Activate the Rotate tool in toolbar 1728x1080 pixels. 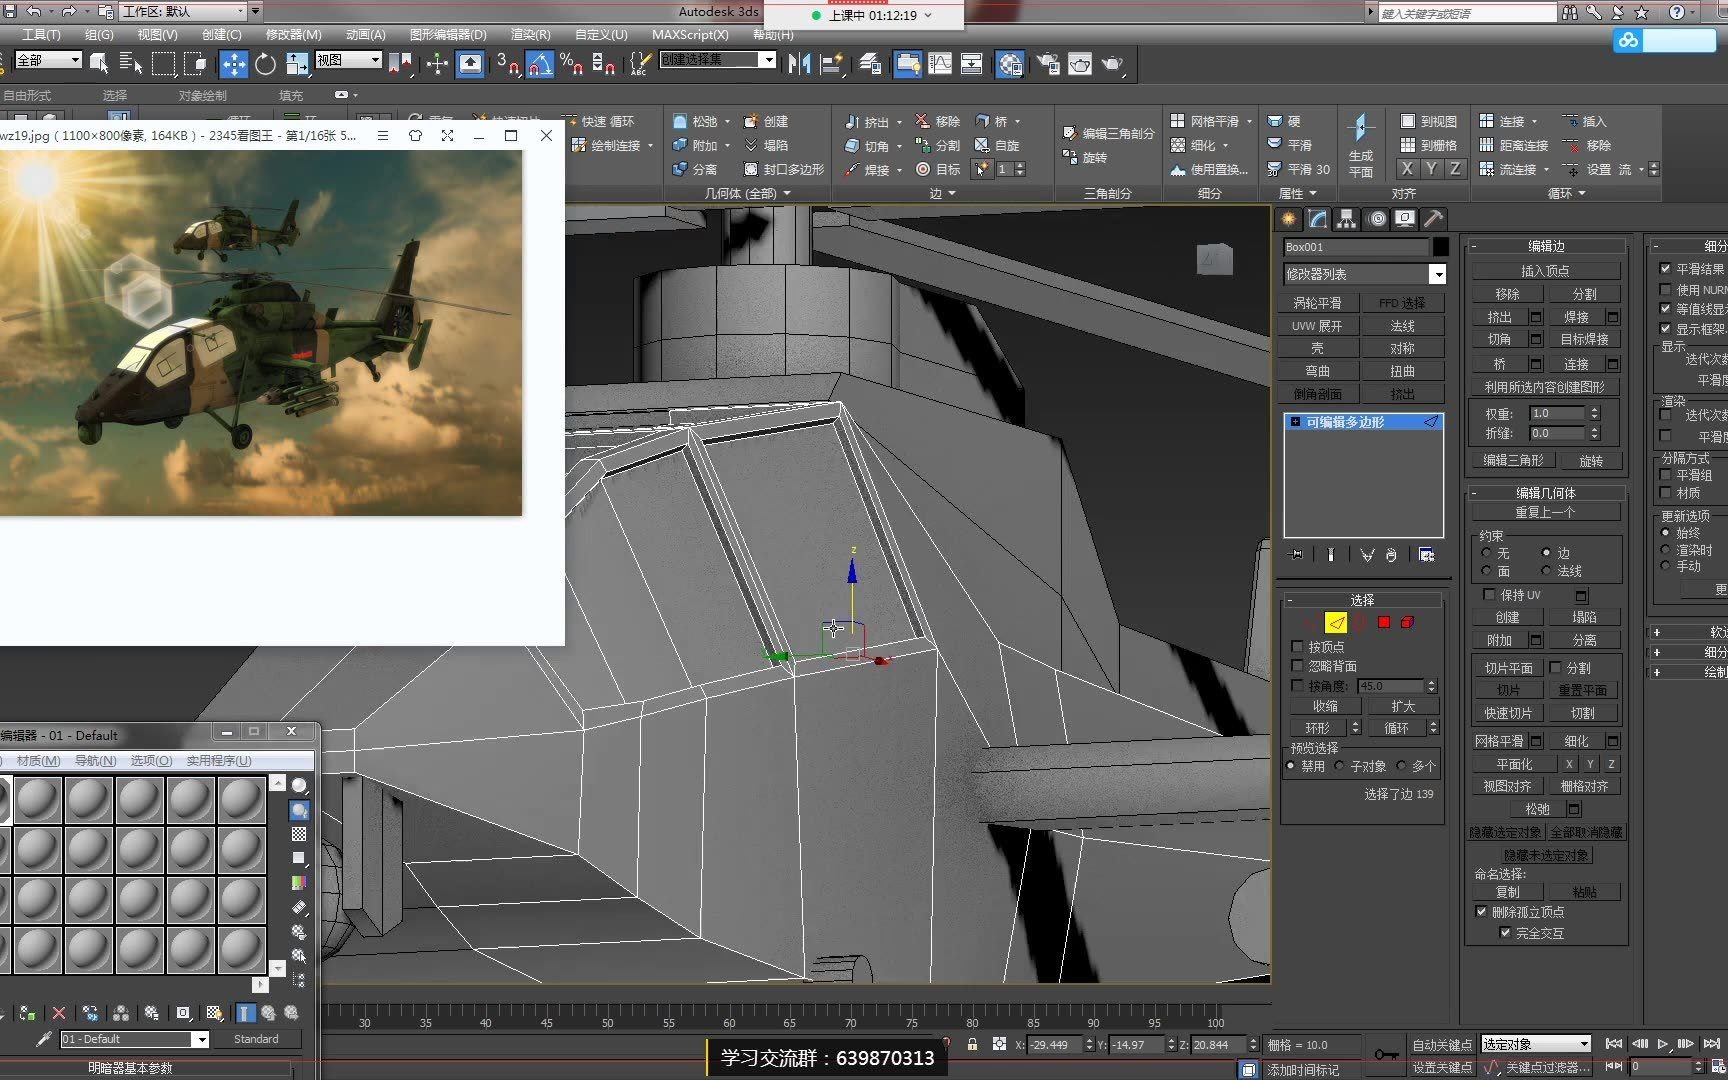(x=265, y=64)
